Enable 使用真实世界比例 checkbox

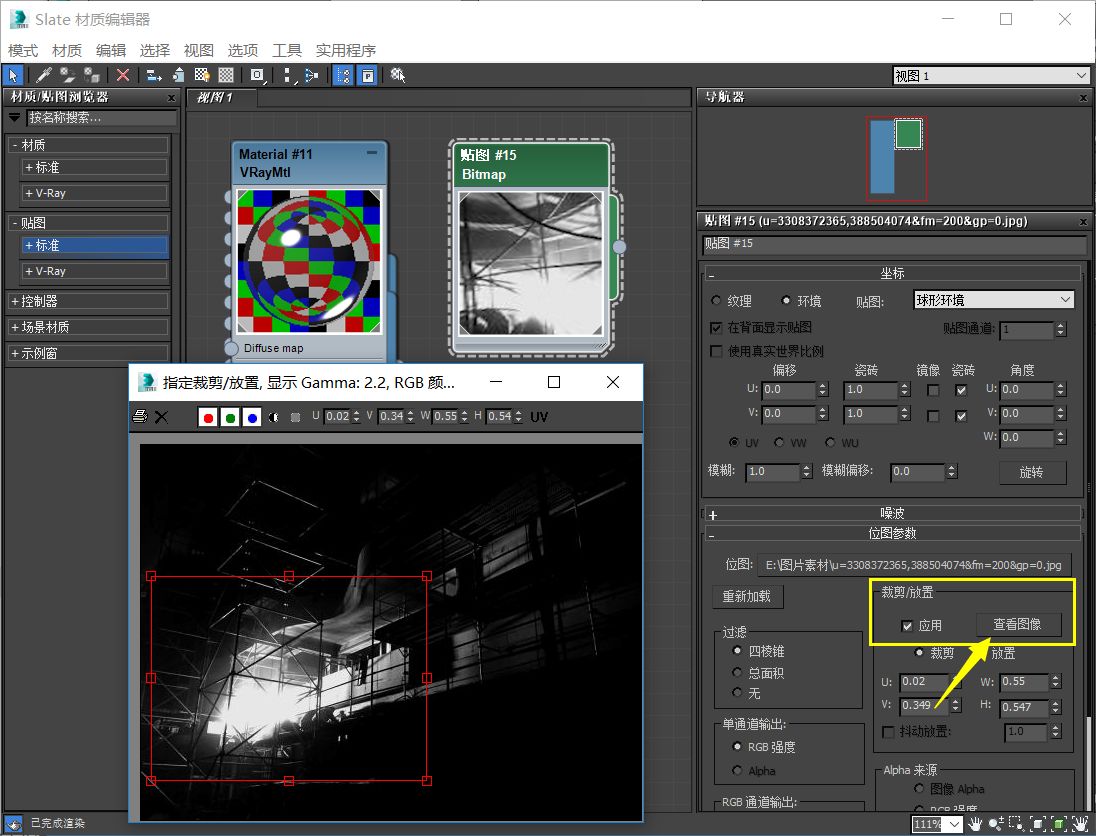[716, 351]
